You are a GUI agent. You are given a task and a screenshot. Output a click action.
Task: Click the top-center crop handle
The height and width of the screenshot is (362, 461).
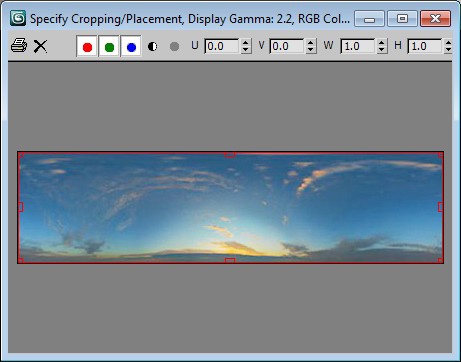click(x=230, y=155)
